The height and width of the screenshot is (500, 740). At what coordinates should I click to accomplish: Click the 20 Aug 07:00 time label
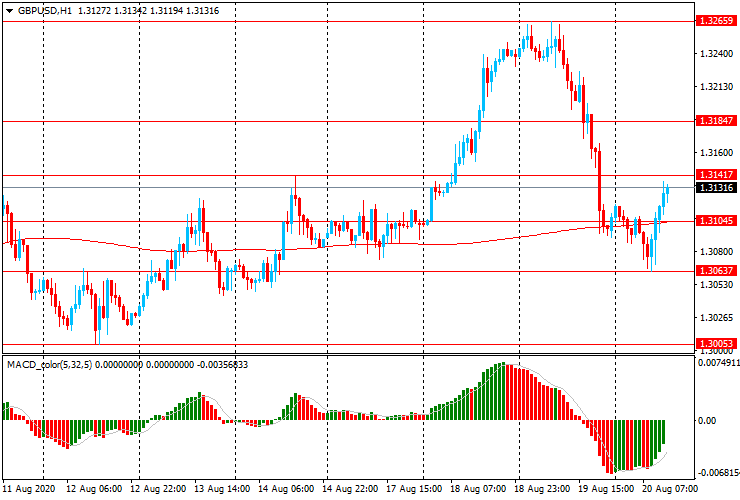click(x=670, y=488)
